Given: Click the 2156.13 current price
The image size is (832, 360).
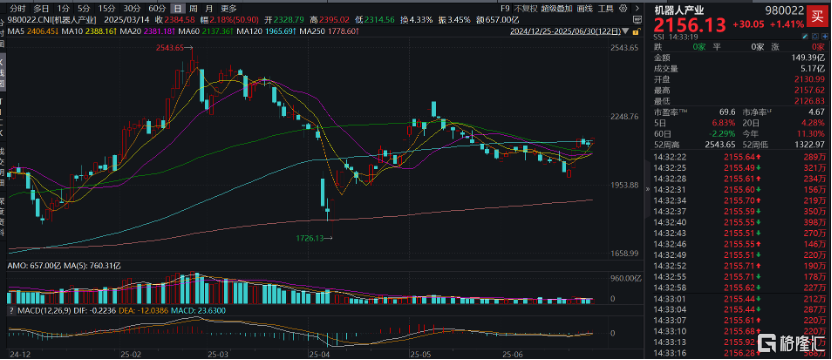Looking at the screenshot, I should click(x=690, y=25).
